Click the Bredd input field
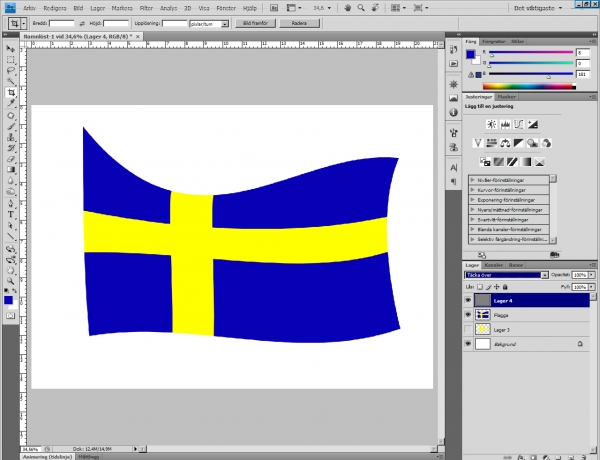Screen dimensions: 600x460 point(62,24)
